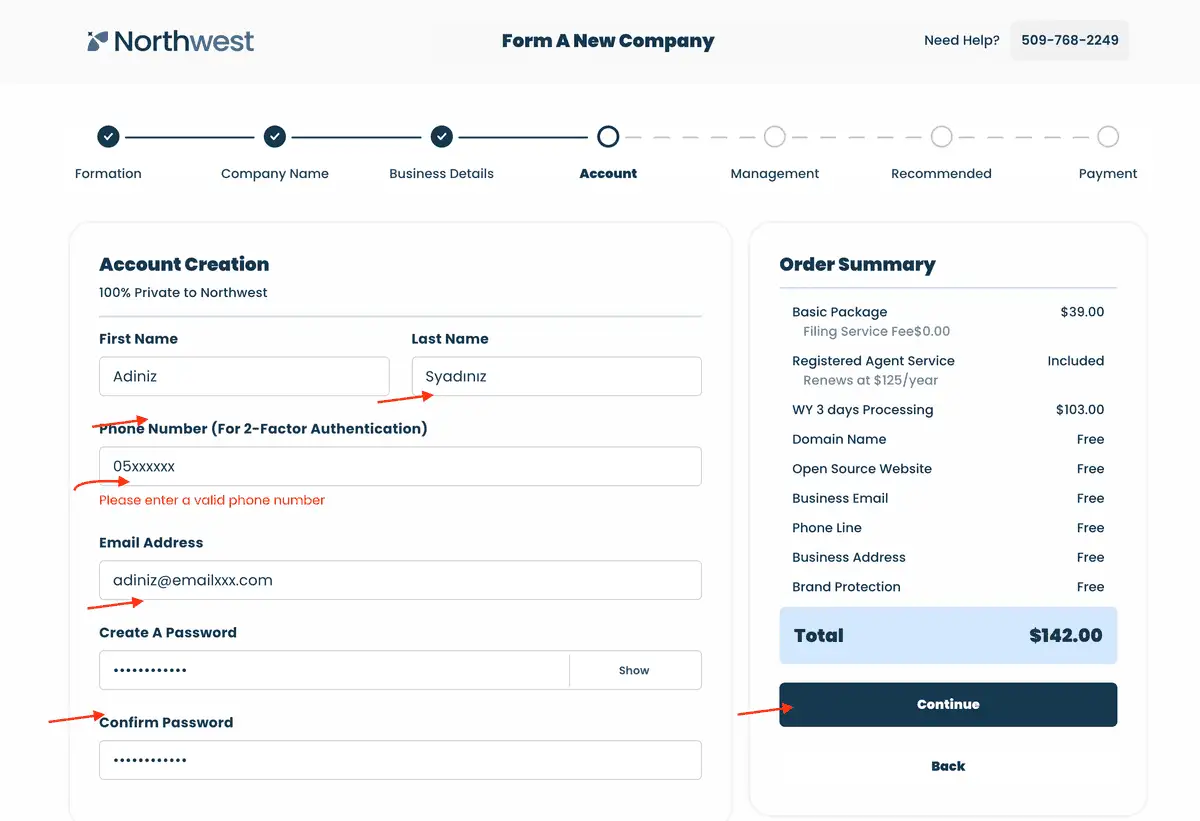Click the Basic Package line item
The width and height of the screenshot is (1200, 821).
point(840,312)
